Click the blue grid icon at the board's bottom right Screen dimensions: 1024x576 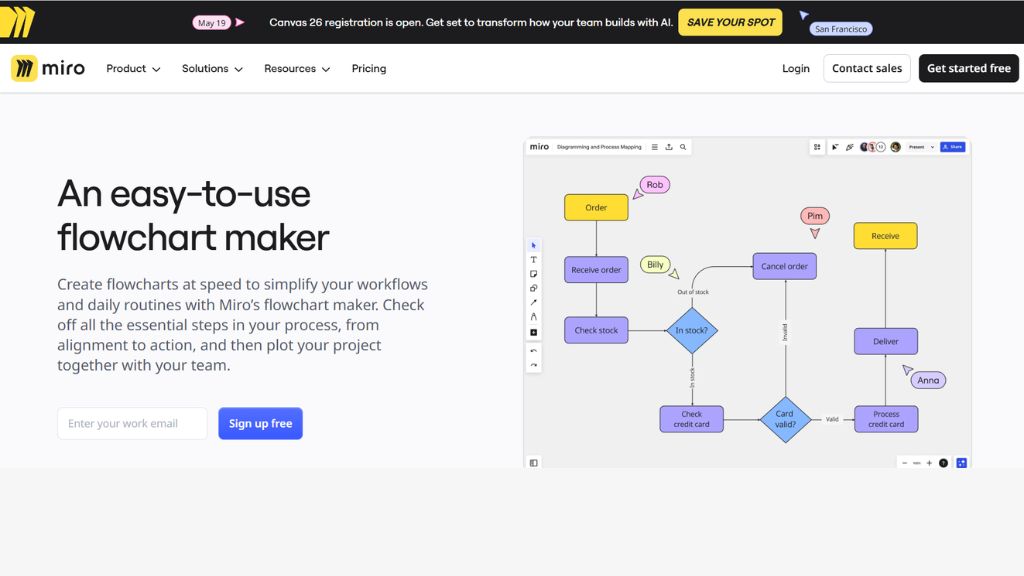pos(962,463)
